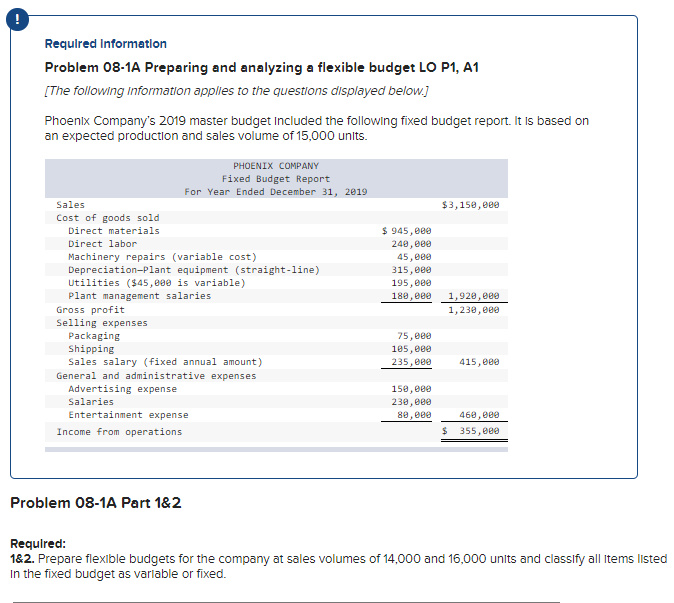Click the 230,000 salaries amount
Screen dimensions: 674x603
point(411,402)
